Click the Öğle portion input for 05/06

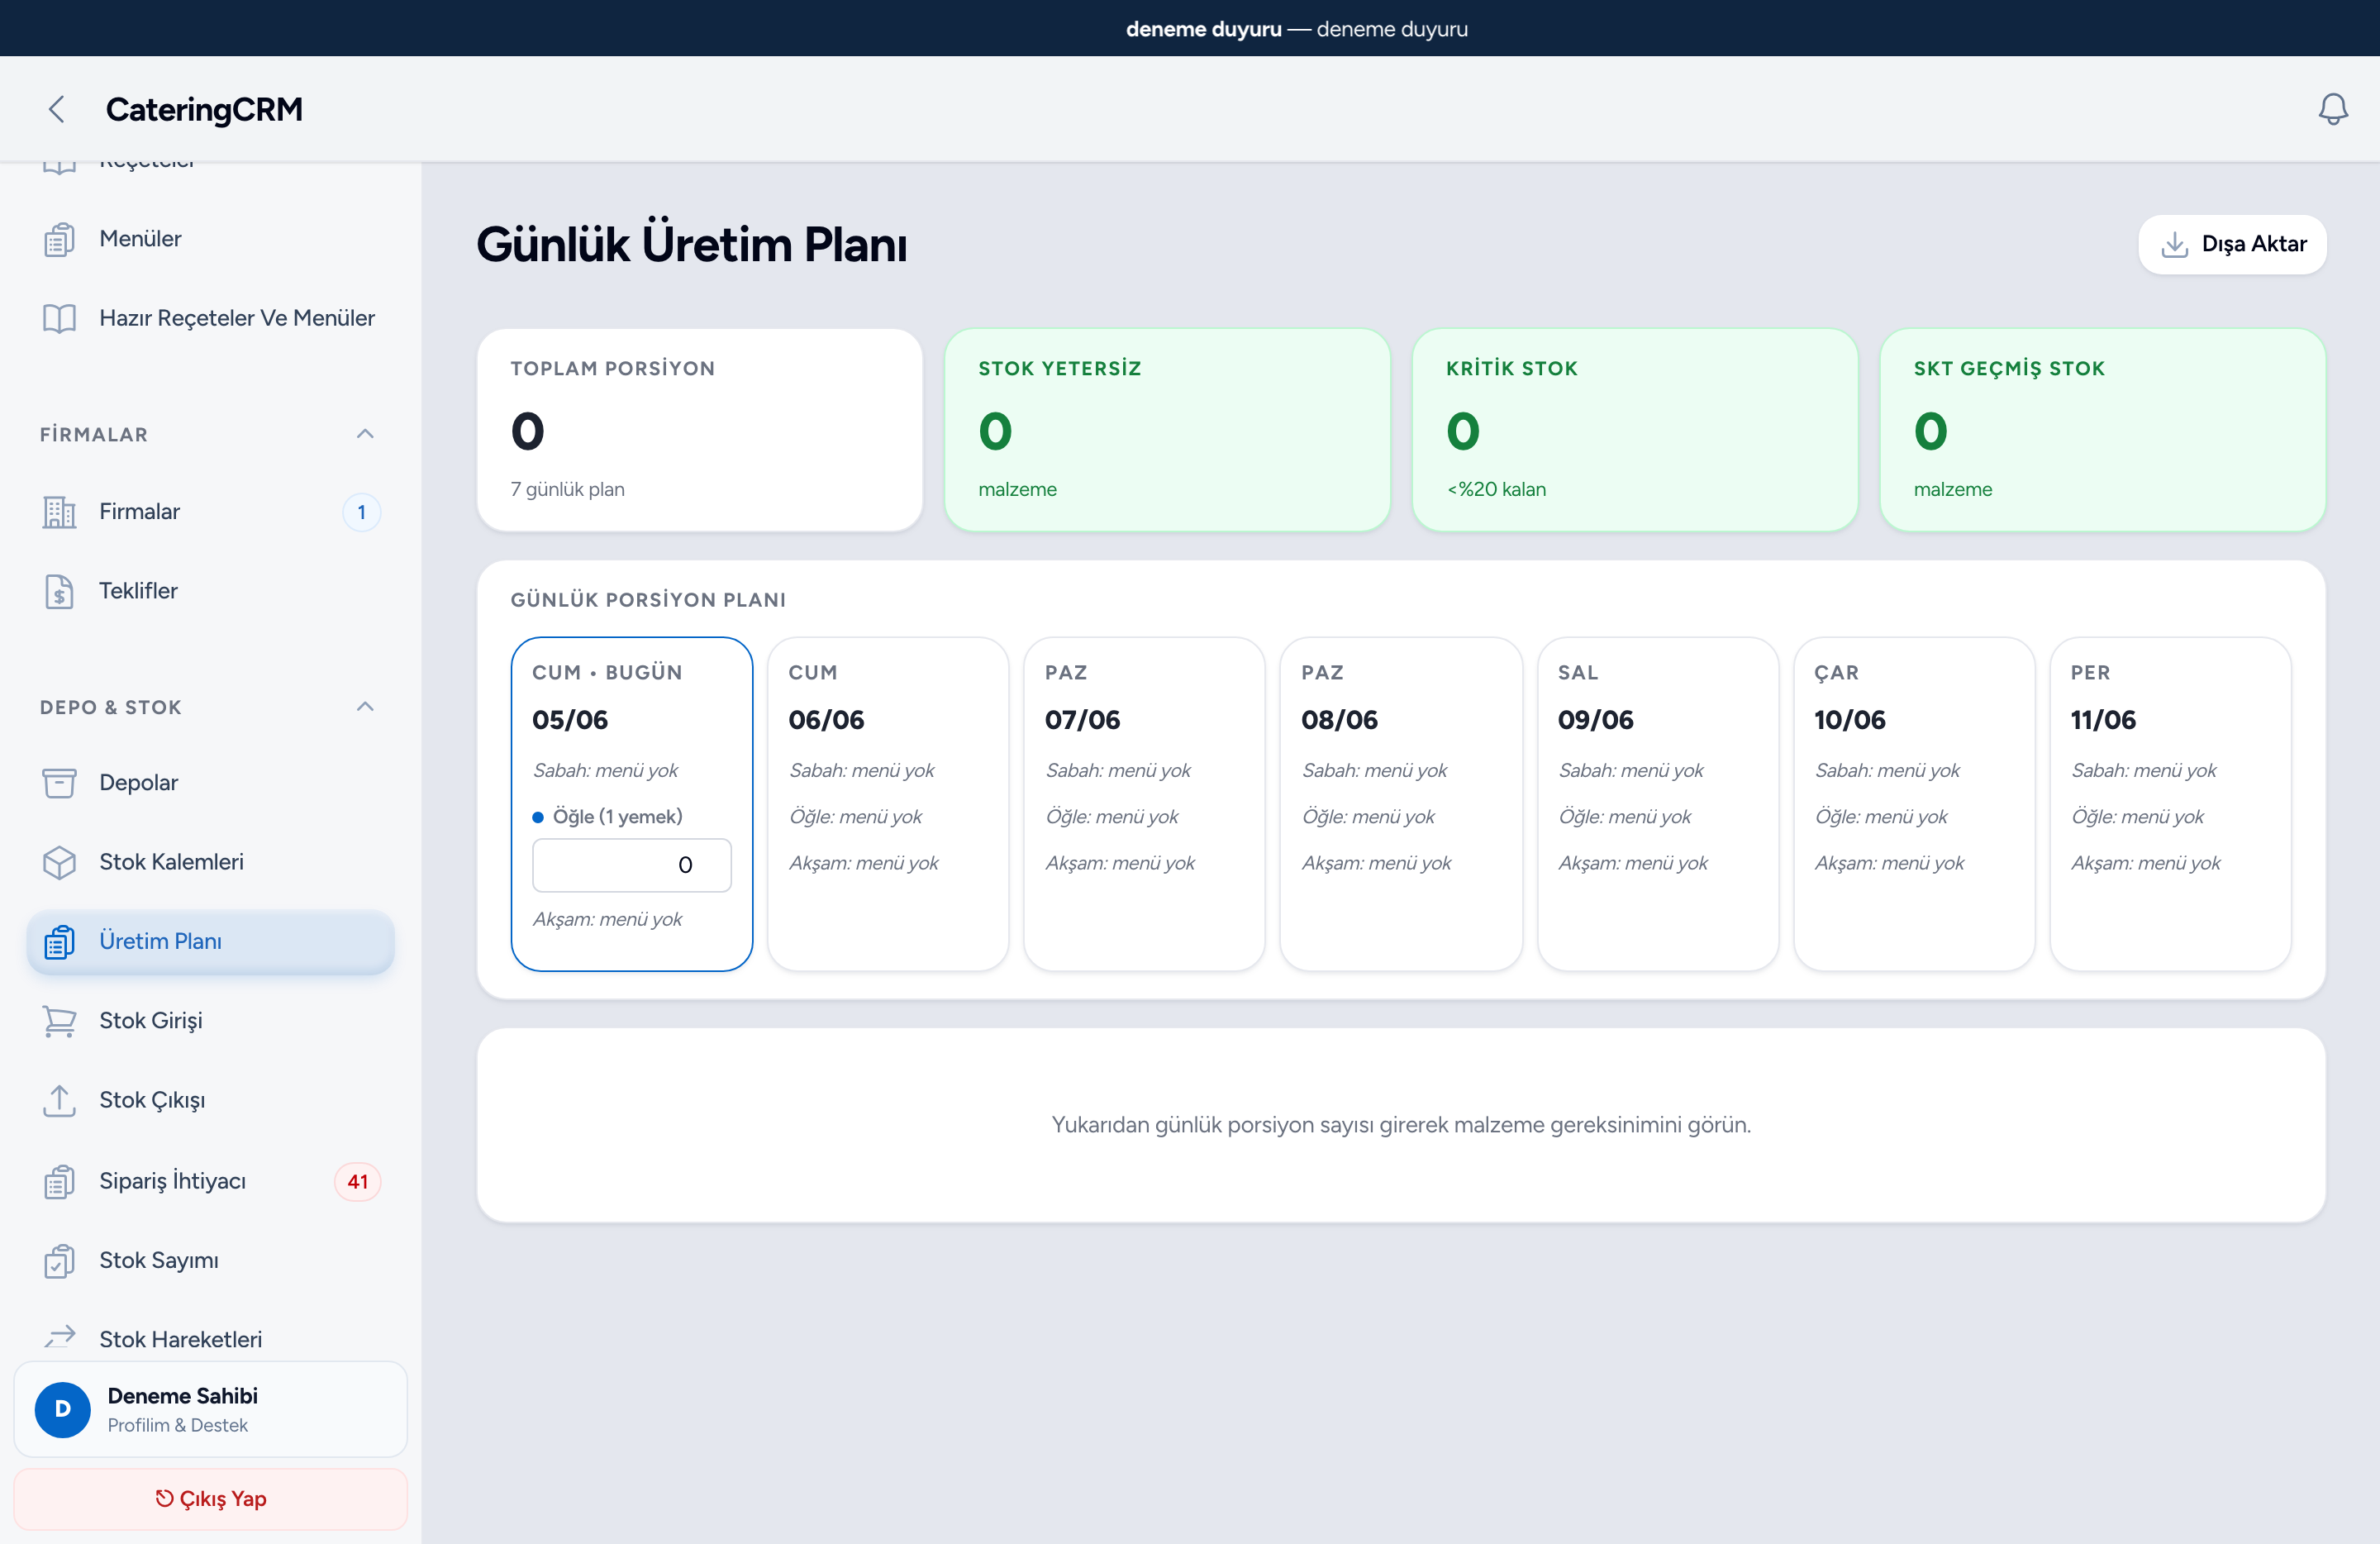[x=632, y=865]
